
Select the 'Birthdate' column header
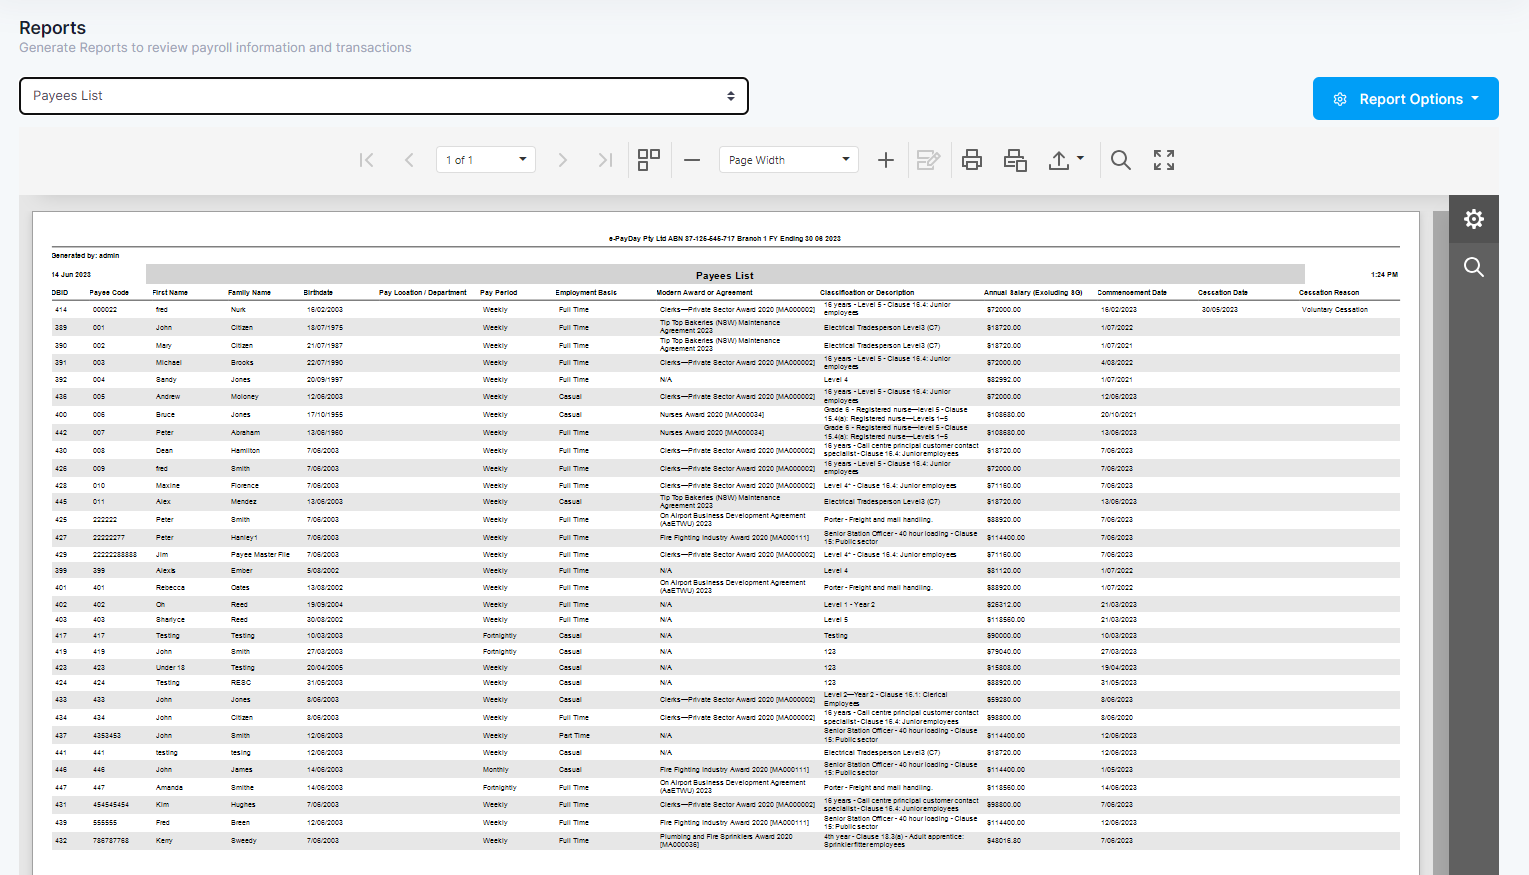[x=318, y=293]
